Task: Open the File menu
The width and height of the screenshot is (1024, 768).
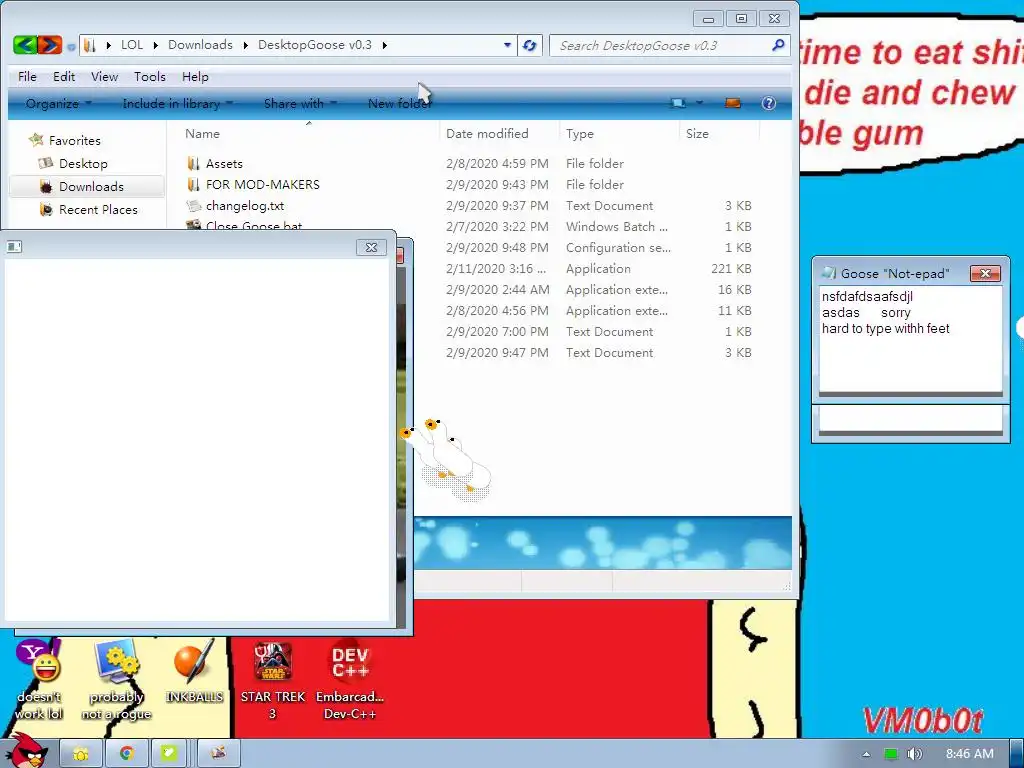Action: pyautogui.click(x=27, y=76)
